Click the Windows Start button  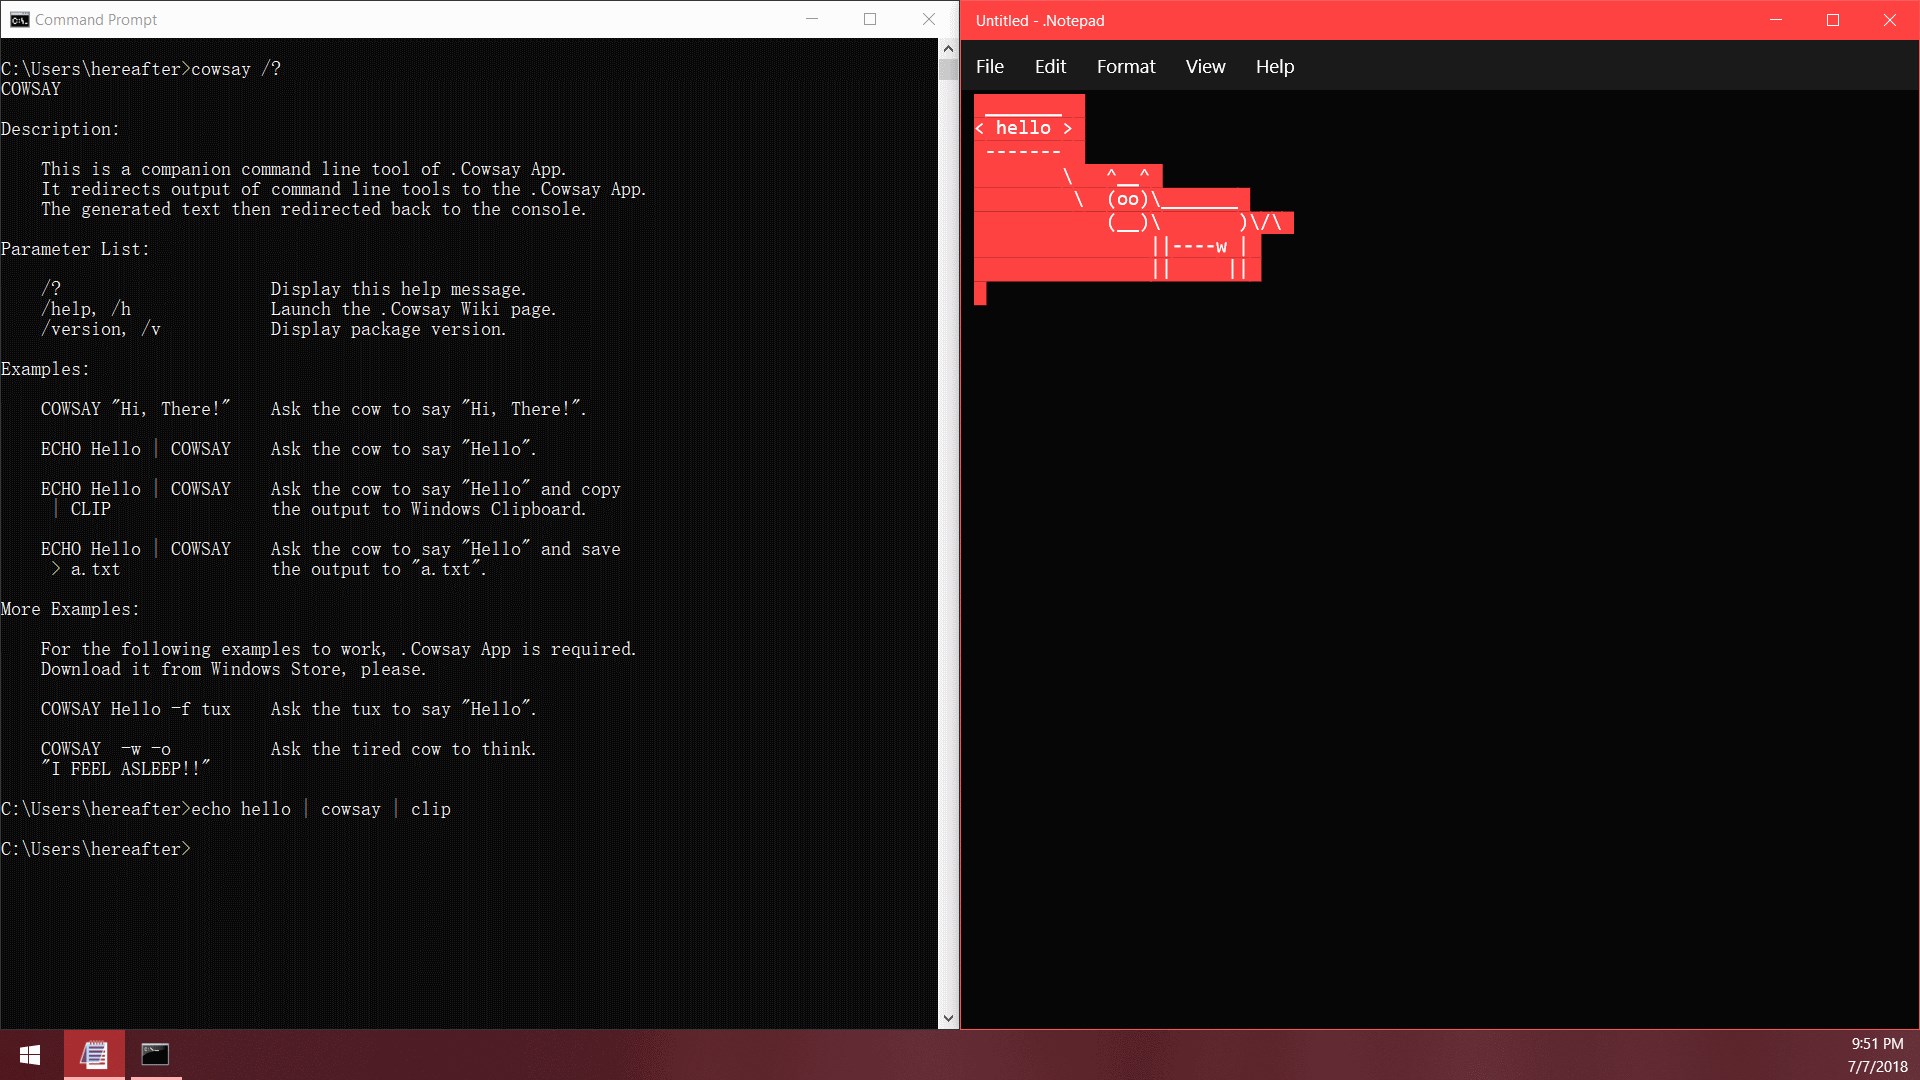[29, 1054]
